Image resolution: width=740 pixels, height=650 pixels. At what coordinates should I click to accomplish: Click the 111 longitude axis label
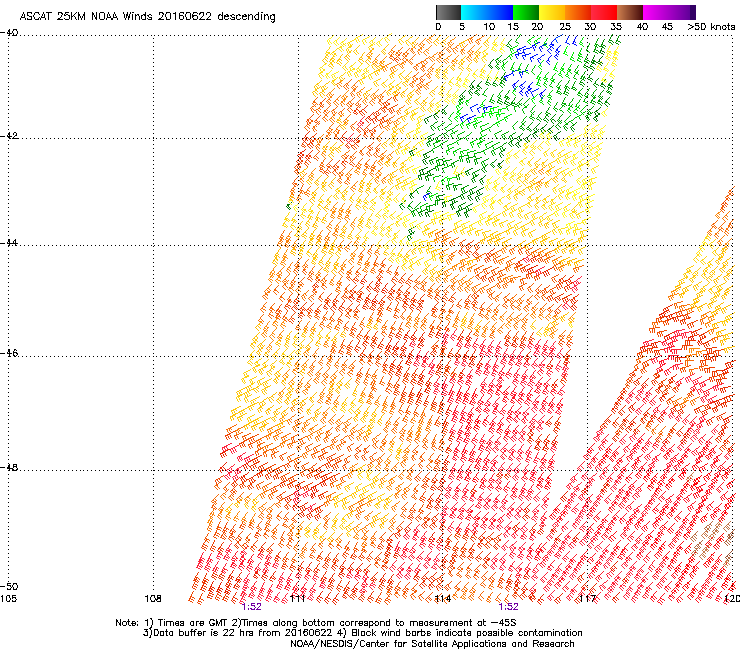click(298, 599)
